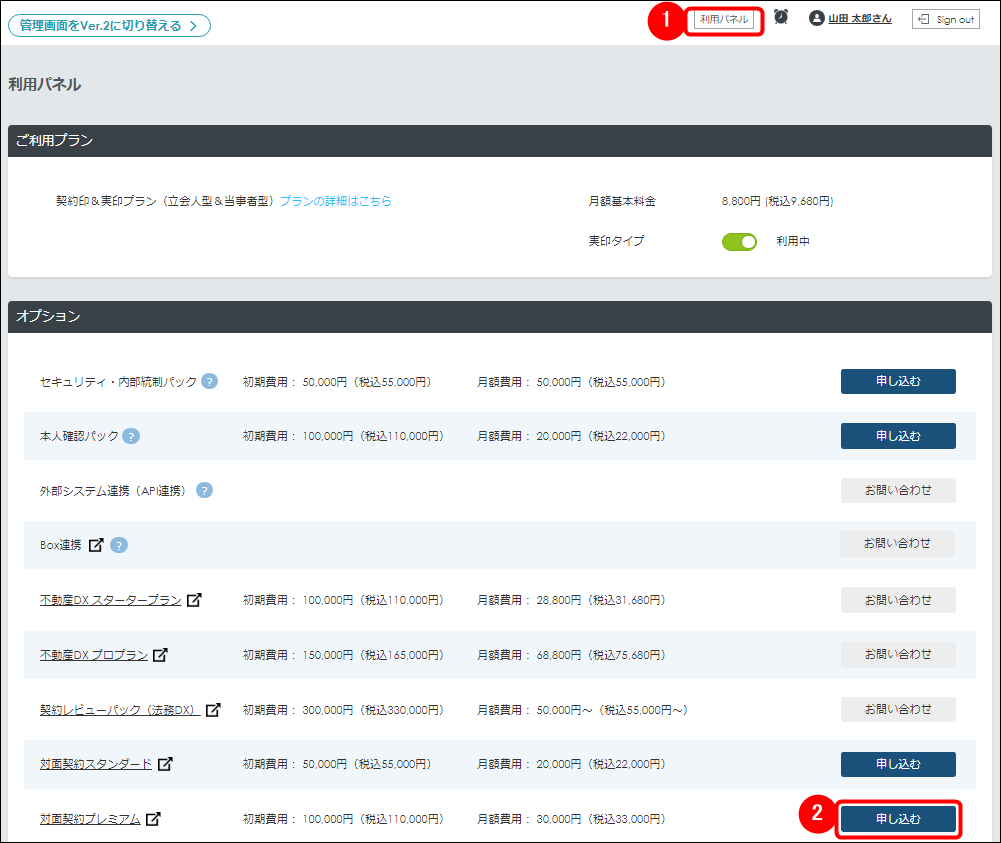Click external link icon beside Box連携
Image resolution: width=1001 pixels, height=843 pixels.
pos(96,545)
